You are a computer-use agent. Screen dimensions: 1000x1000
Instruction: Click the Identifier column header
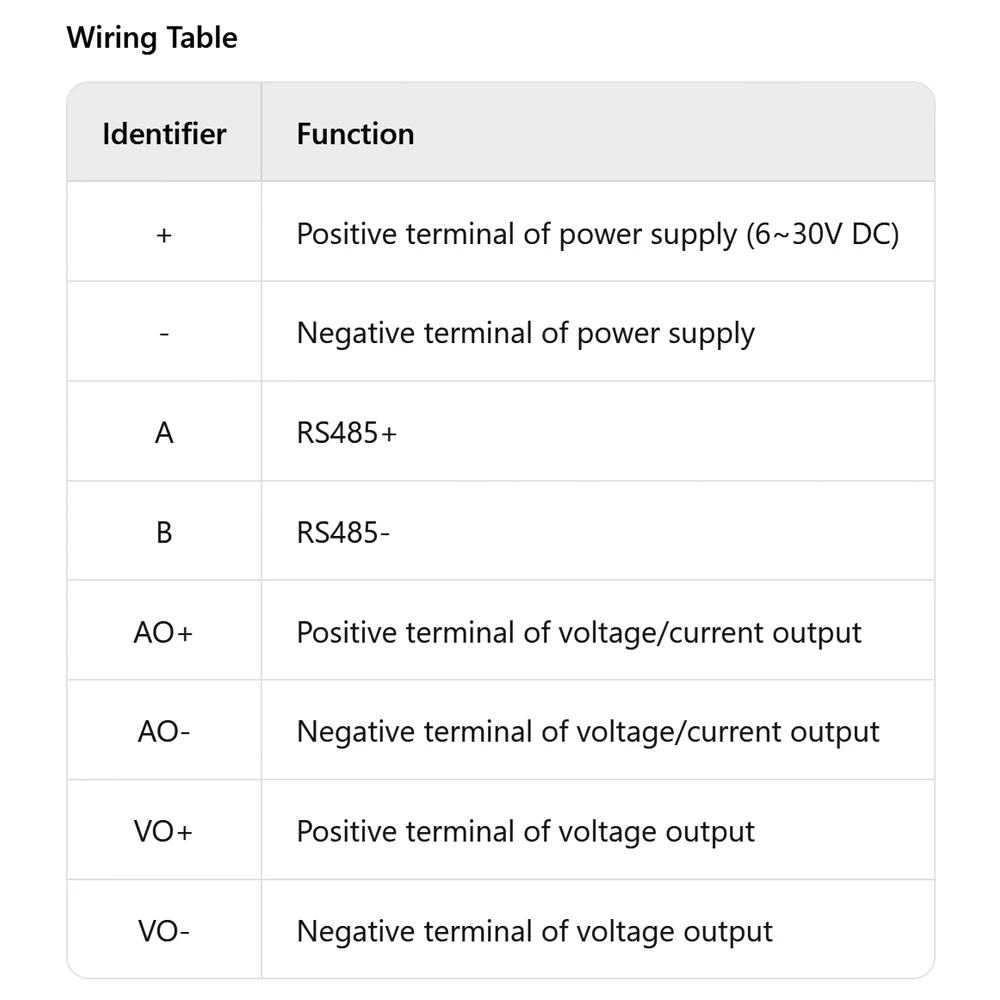click(164, 134)
